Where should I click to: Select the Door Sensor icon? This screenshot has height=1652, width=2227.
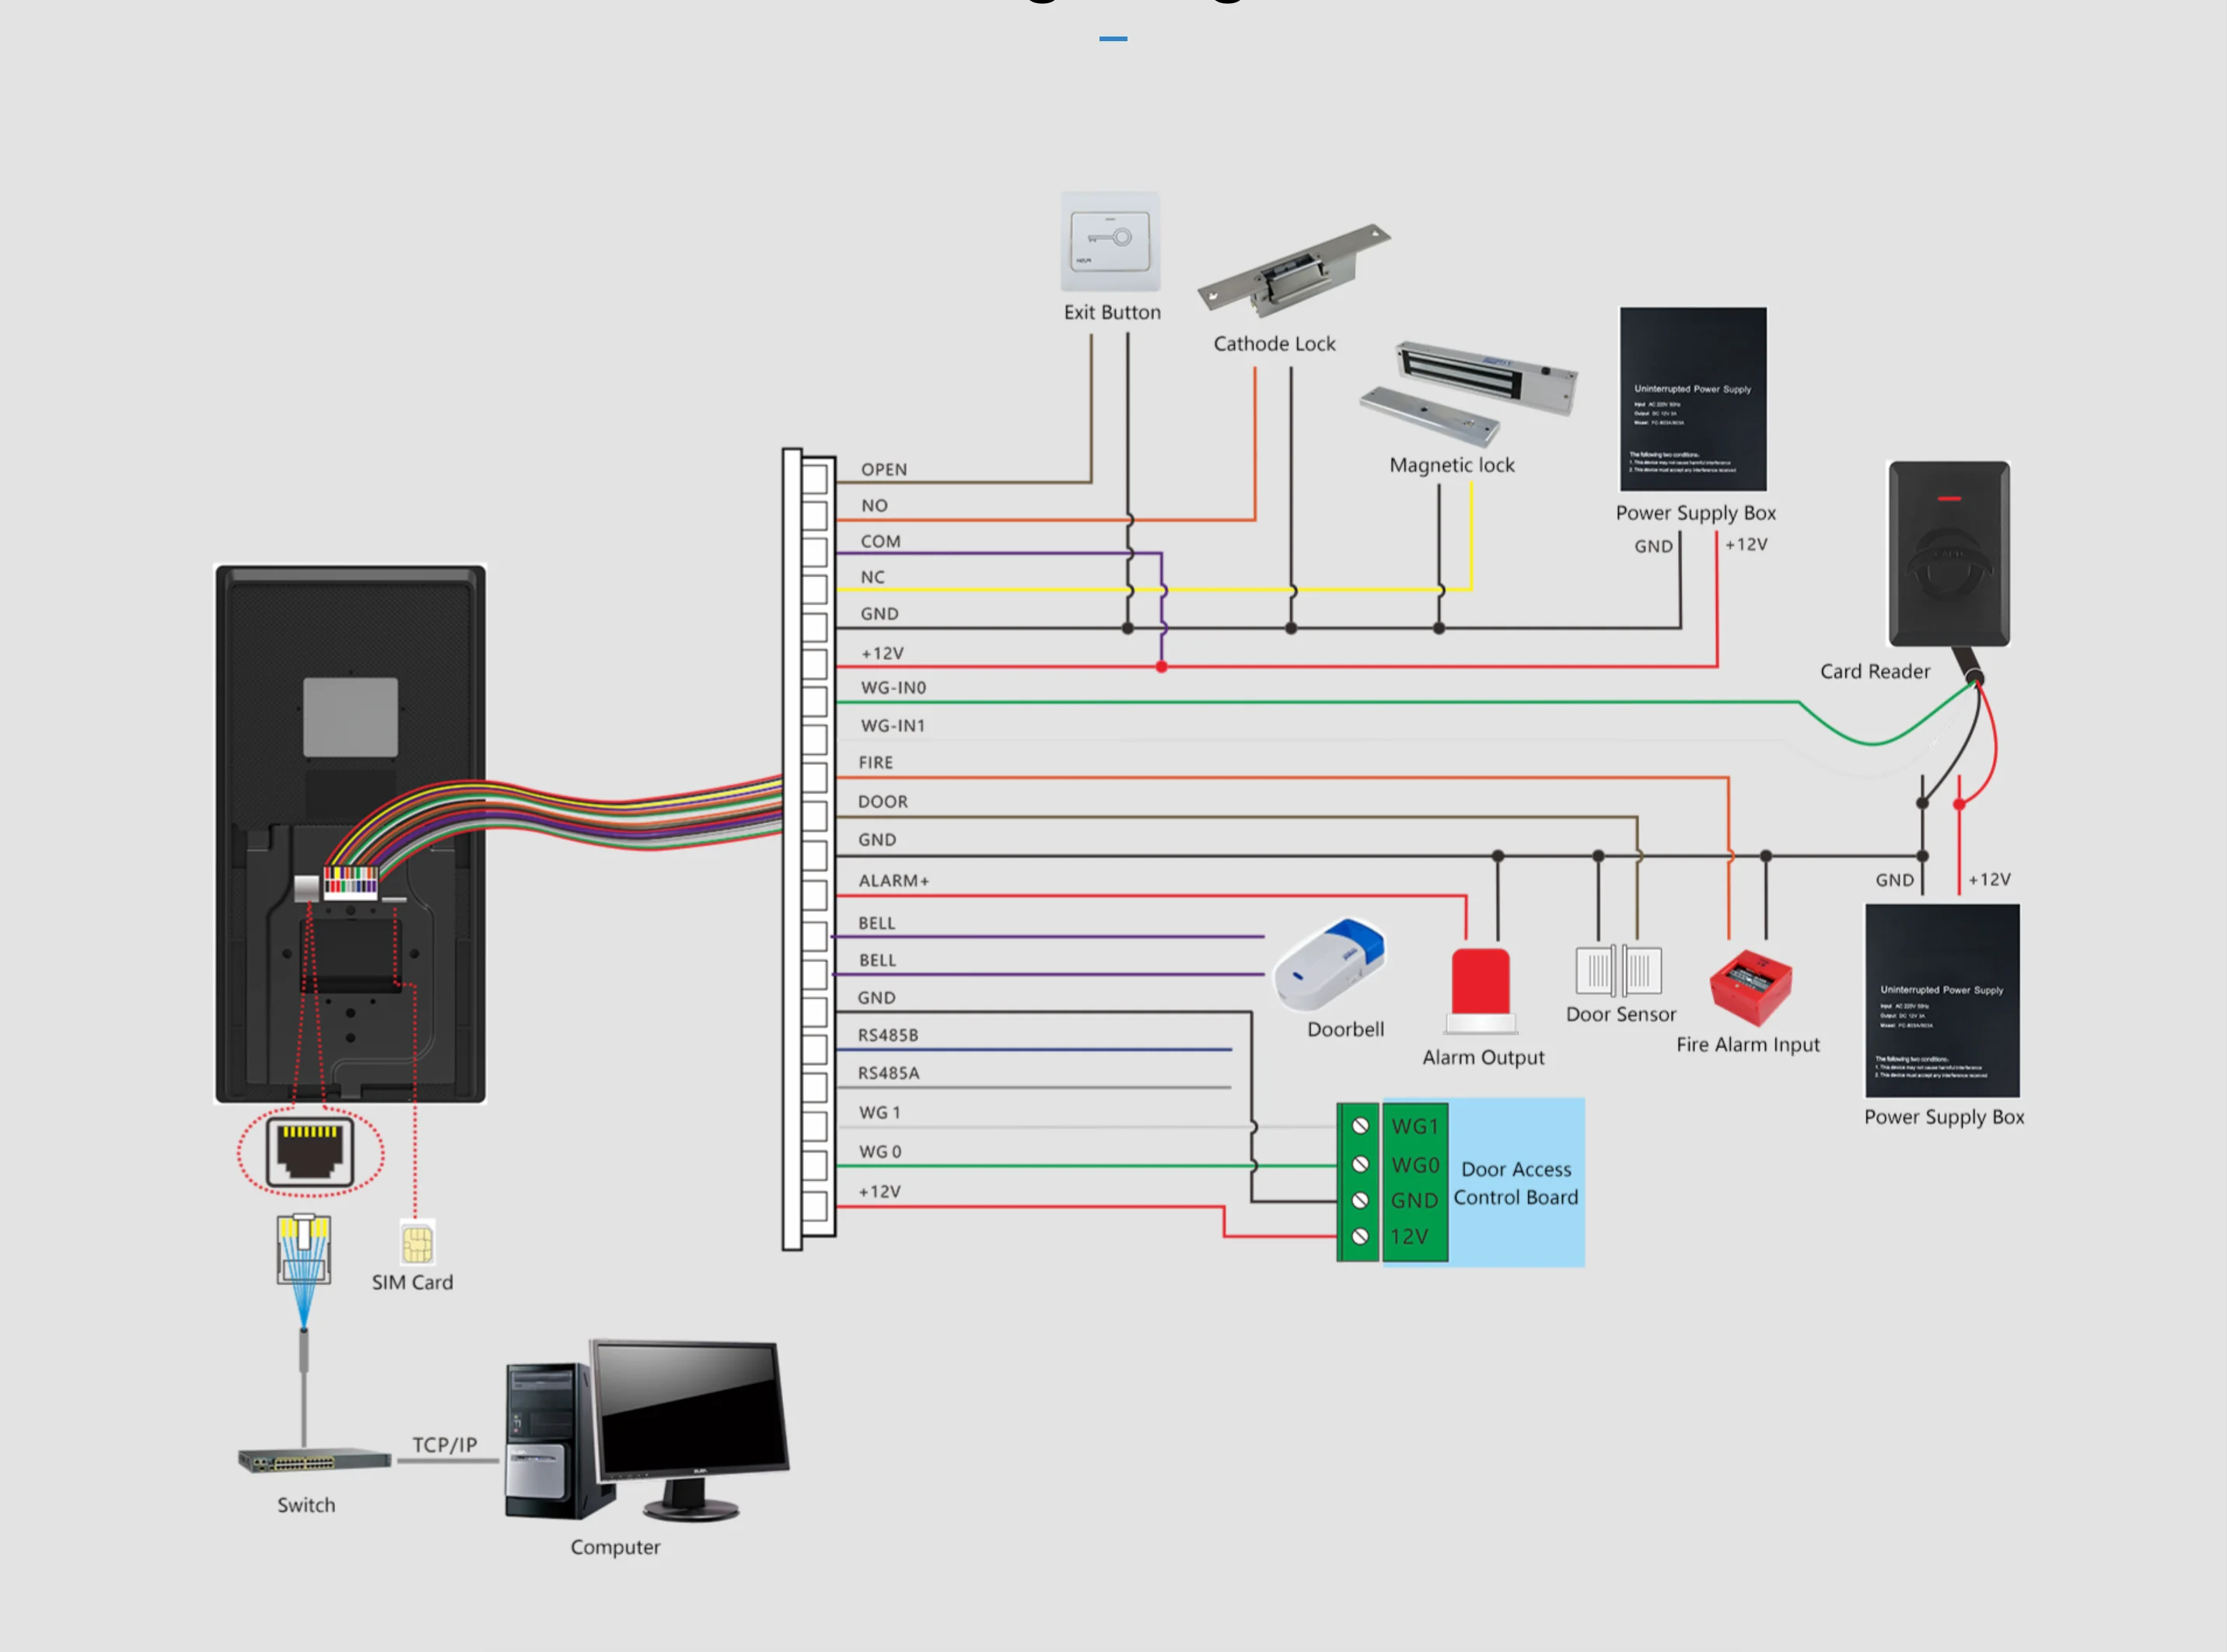tap(1619, 970)
